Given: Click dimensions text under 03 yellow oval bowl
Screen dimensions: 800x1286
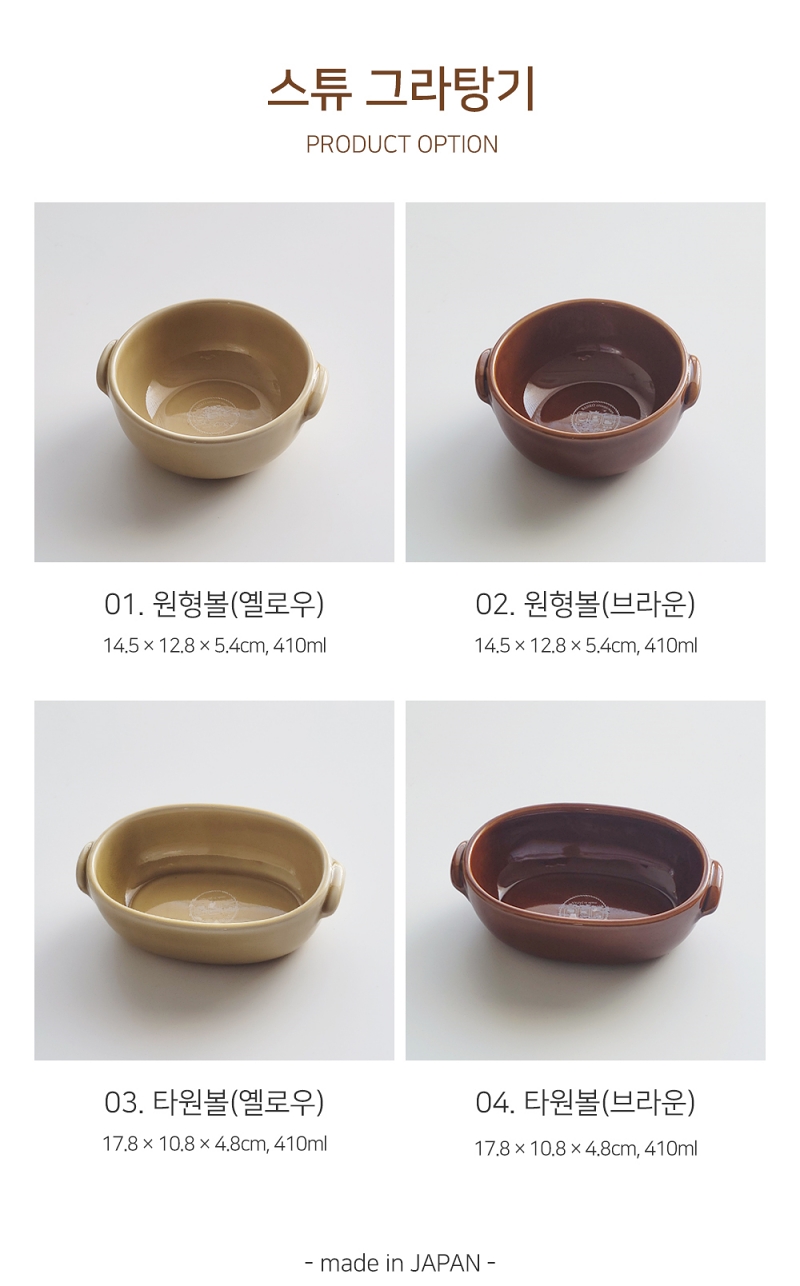Looking at the screenshot, I should pyautogui.click(x=215, y=1144).
